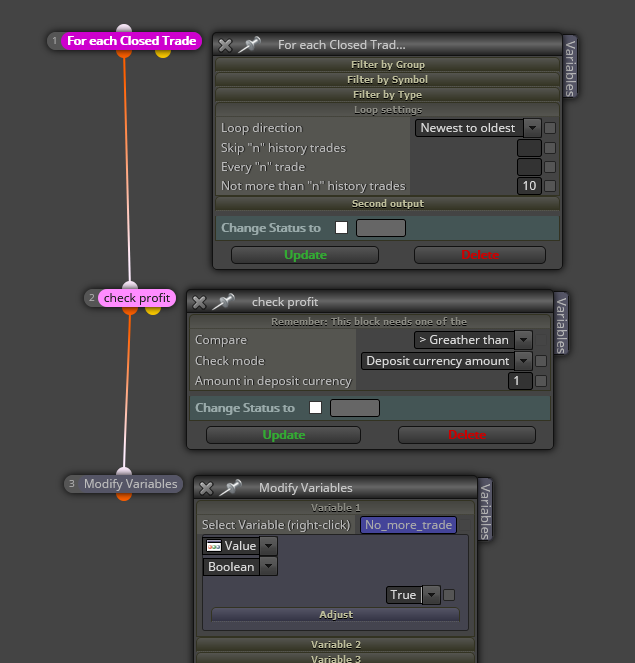Expand the Variable 2 section
This screenshot has height=663, width=635.
[336, 644]
